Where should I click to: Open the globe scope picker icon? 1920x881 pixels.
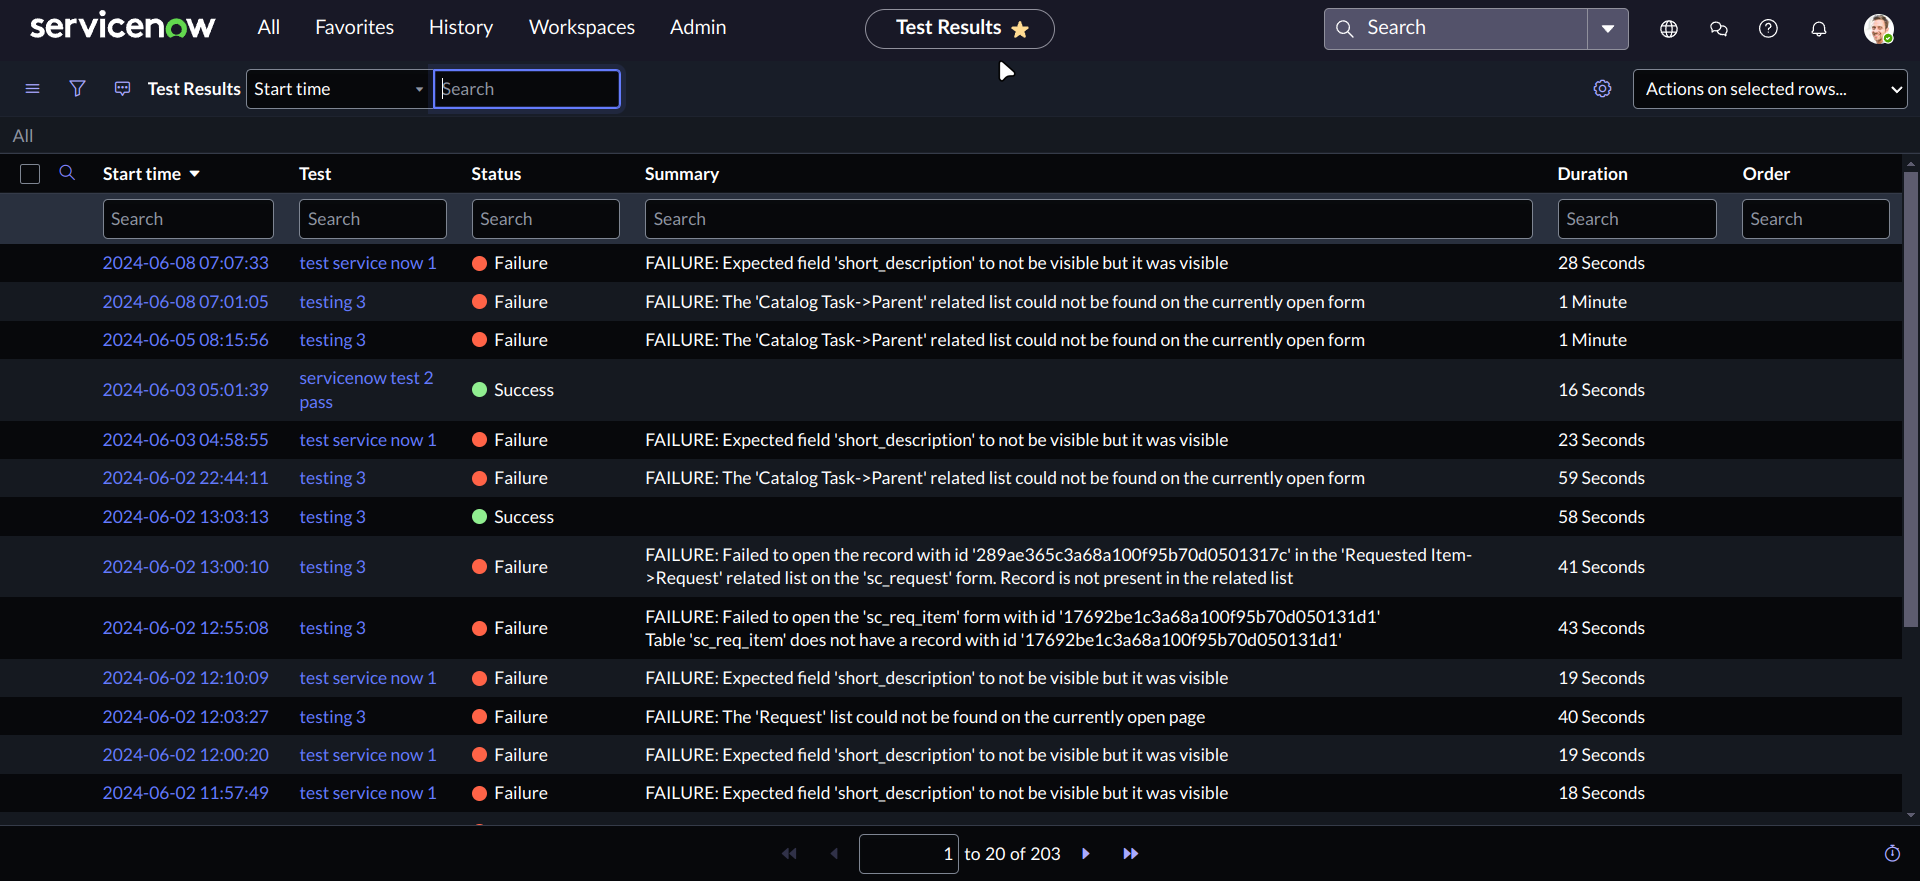click(x=1668, y=29)
